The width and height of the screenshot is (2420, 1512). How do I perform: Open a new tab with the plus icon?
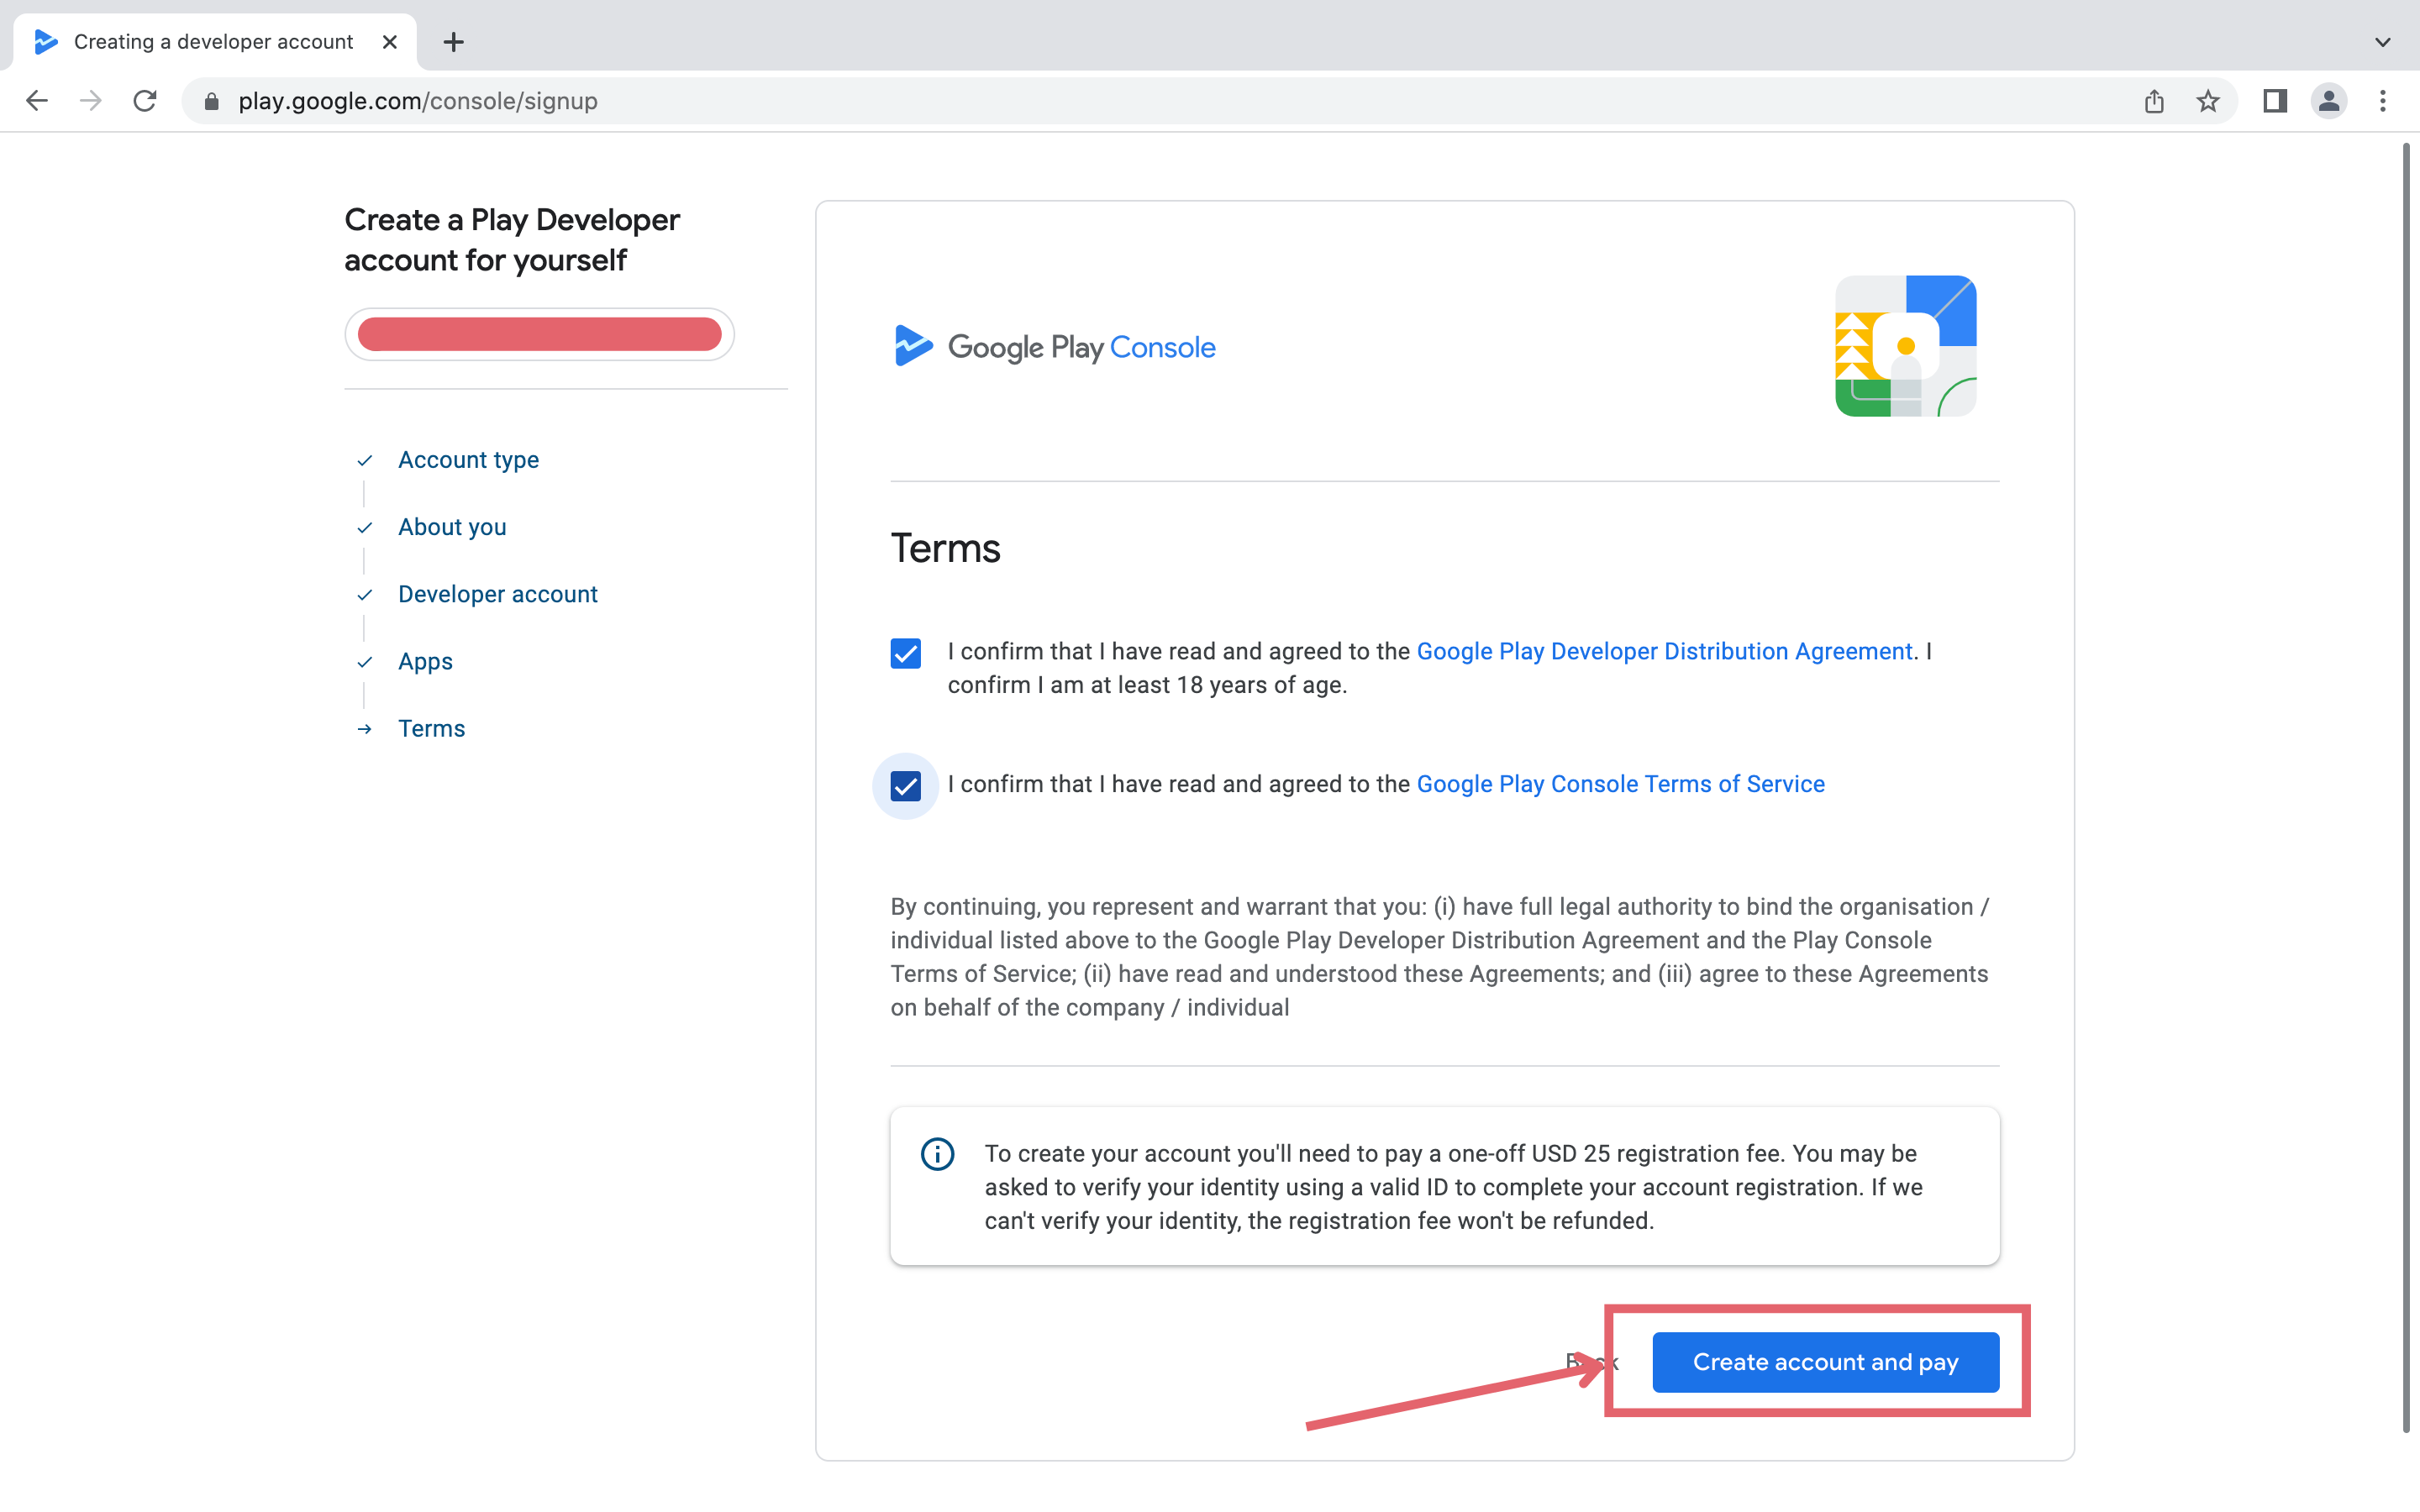[x=454, y=42]
